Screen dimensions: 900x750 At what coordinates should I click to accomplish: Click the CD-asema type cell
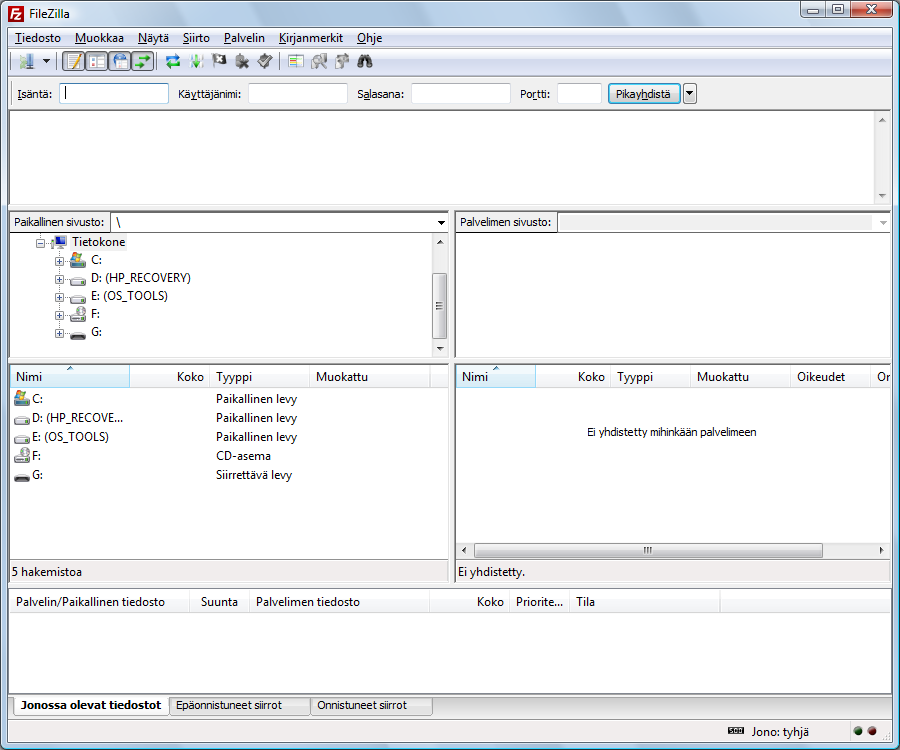coord(243,456)
